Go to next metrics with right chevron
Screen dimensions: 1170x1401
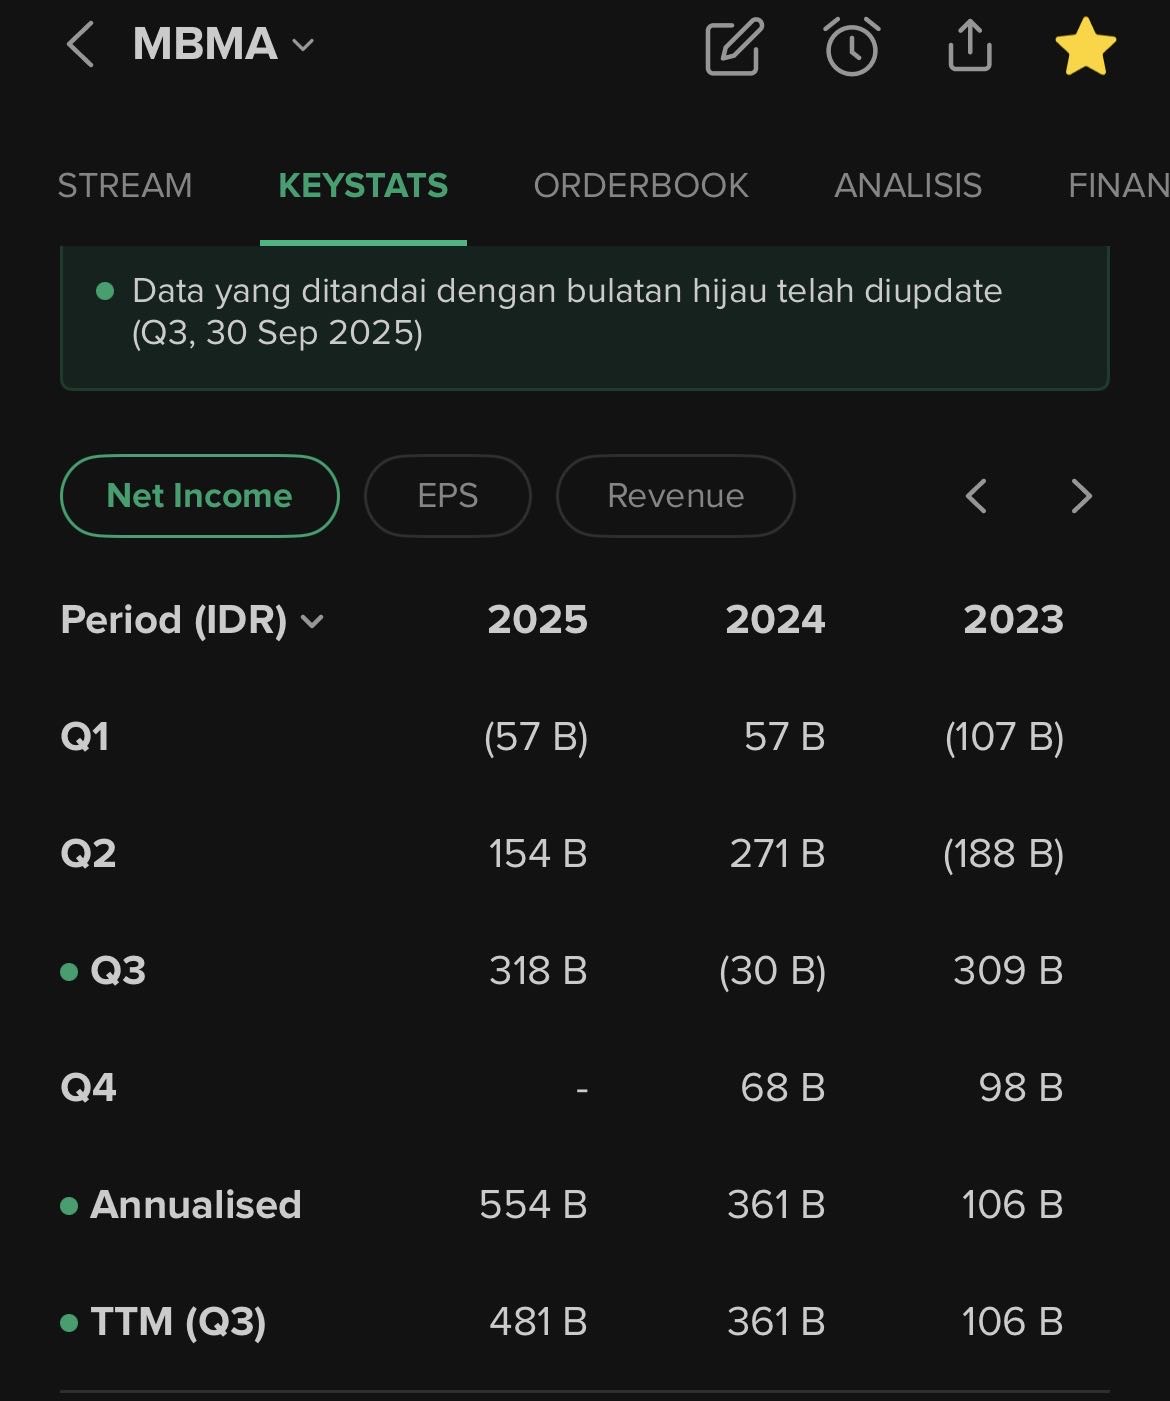click(x=1081, y=496)
